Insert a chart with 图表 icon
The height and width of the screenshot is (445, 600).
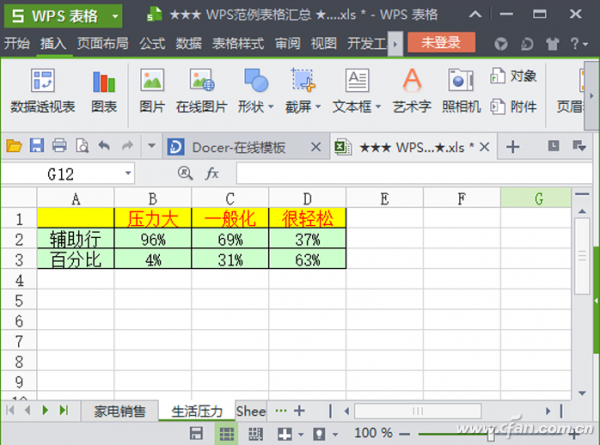[x=104, y=91]
